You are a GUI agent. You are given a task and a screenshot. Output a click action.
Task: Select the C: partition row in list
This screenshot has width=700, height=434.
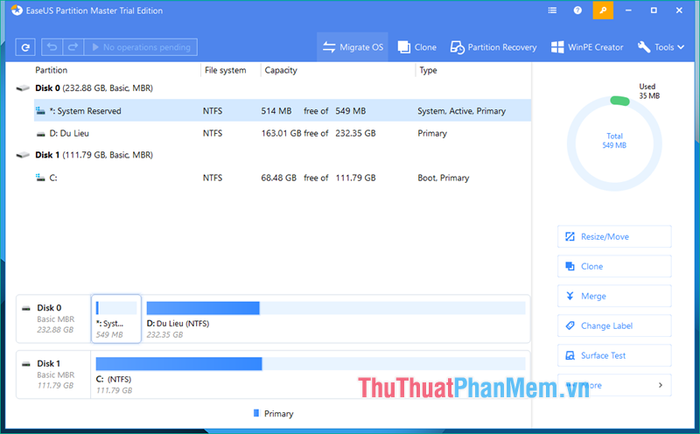click(282, 178)
